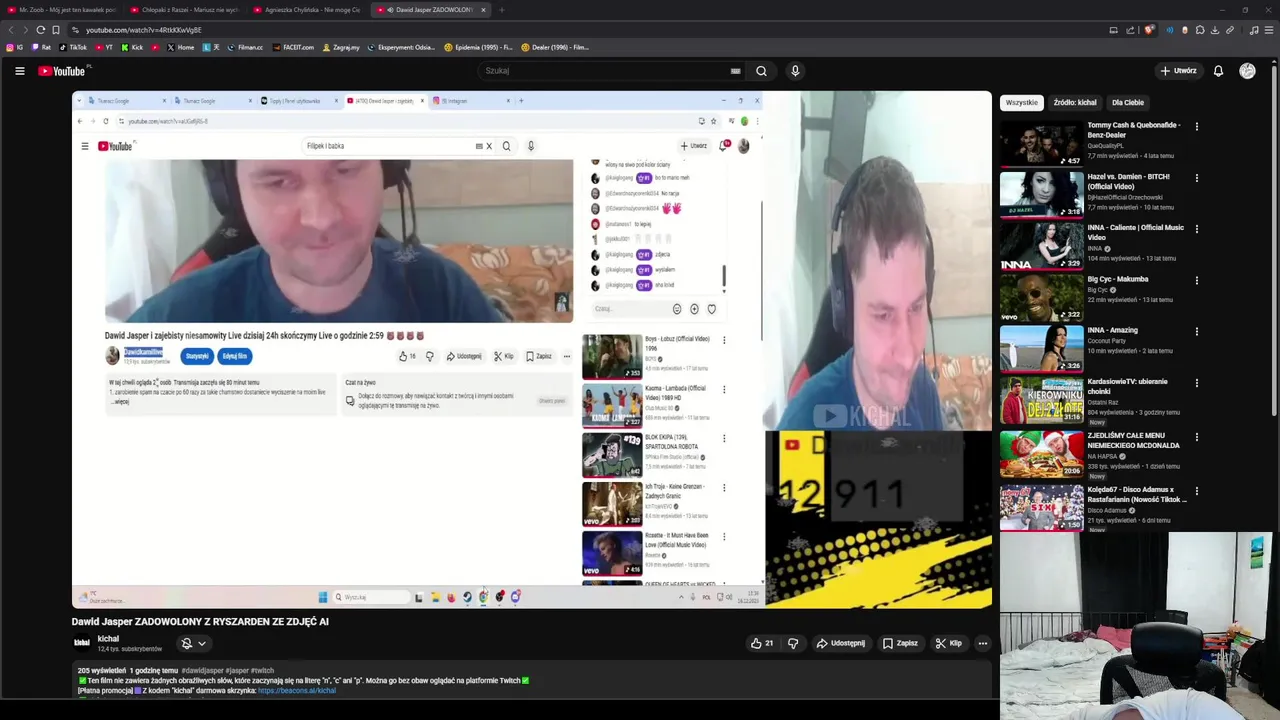1280x720 pixels.
Task: Open the kichal channel avatar
Action: (82, 643)
